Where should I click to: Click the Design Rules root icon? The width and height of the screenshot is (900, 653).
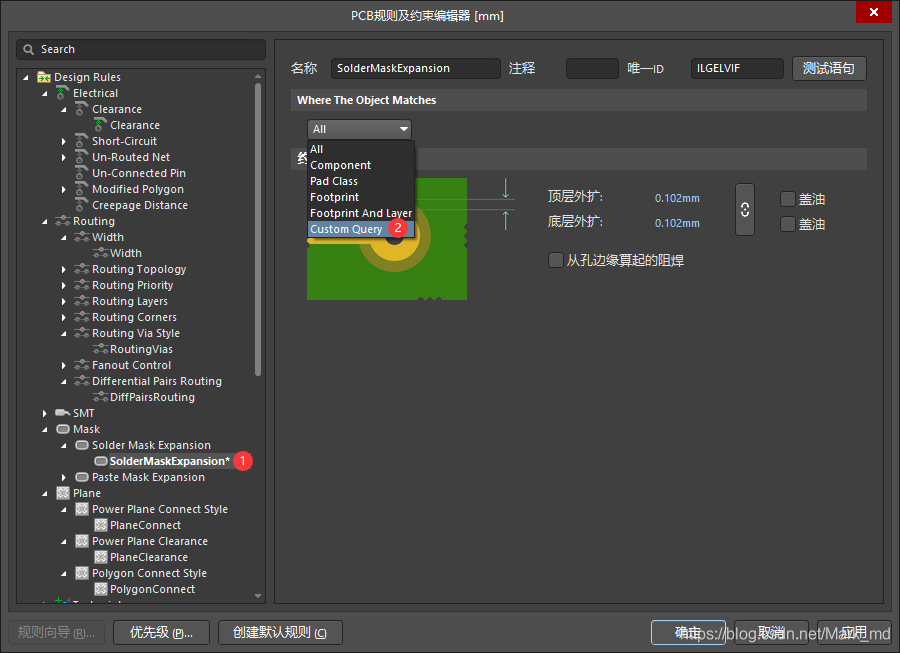click(x=44, y=77)
